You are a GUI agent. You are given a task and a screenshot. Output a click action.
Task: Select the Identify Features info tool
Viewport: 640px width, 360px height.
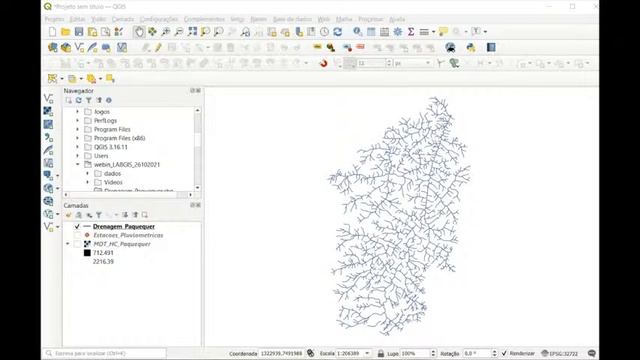(358, 32)
